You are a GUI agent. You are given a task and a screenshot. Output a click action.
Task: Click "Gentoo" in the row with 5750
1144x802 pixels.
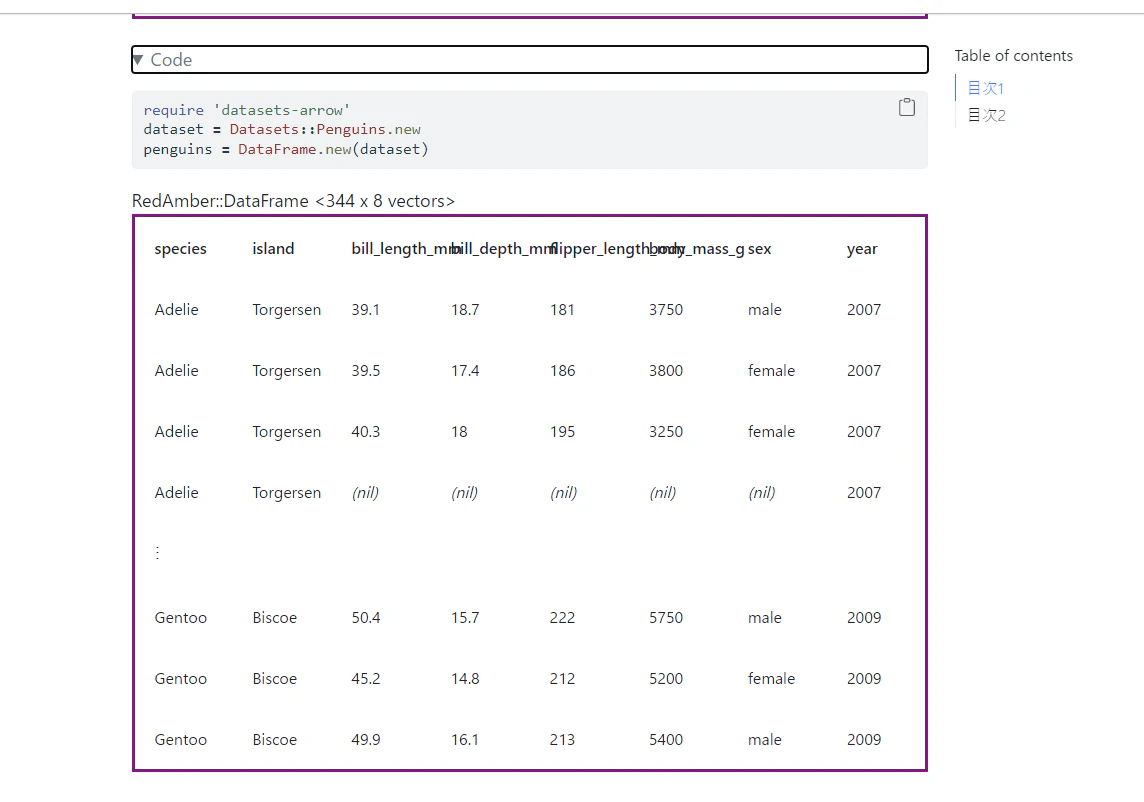(180, 618)
